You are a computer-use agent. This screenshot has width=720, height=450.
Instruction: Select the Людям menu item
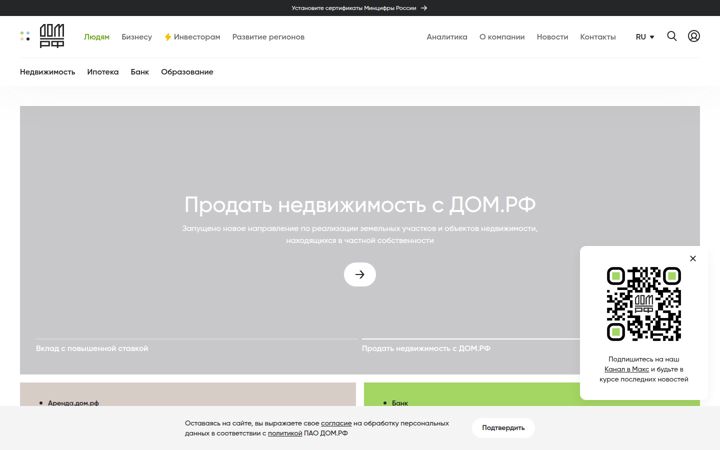(x=96, y=37)
